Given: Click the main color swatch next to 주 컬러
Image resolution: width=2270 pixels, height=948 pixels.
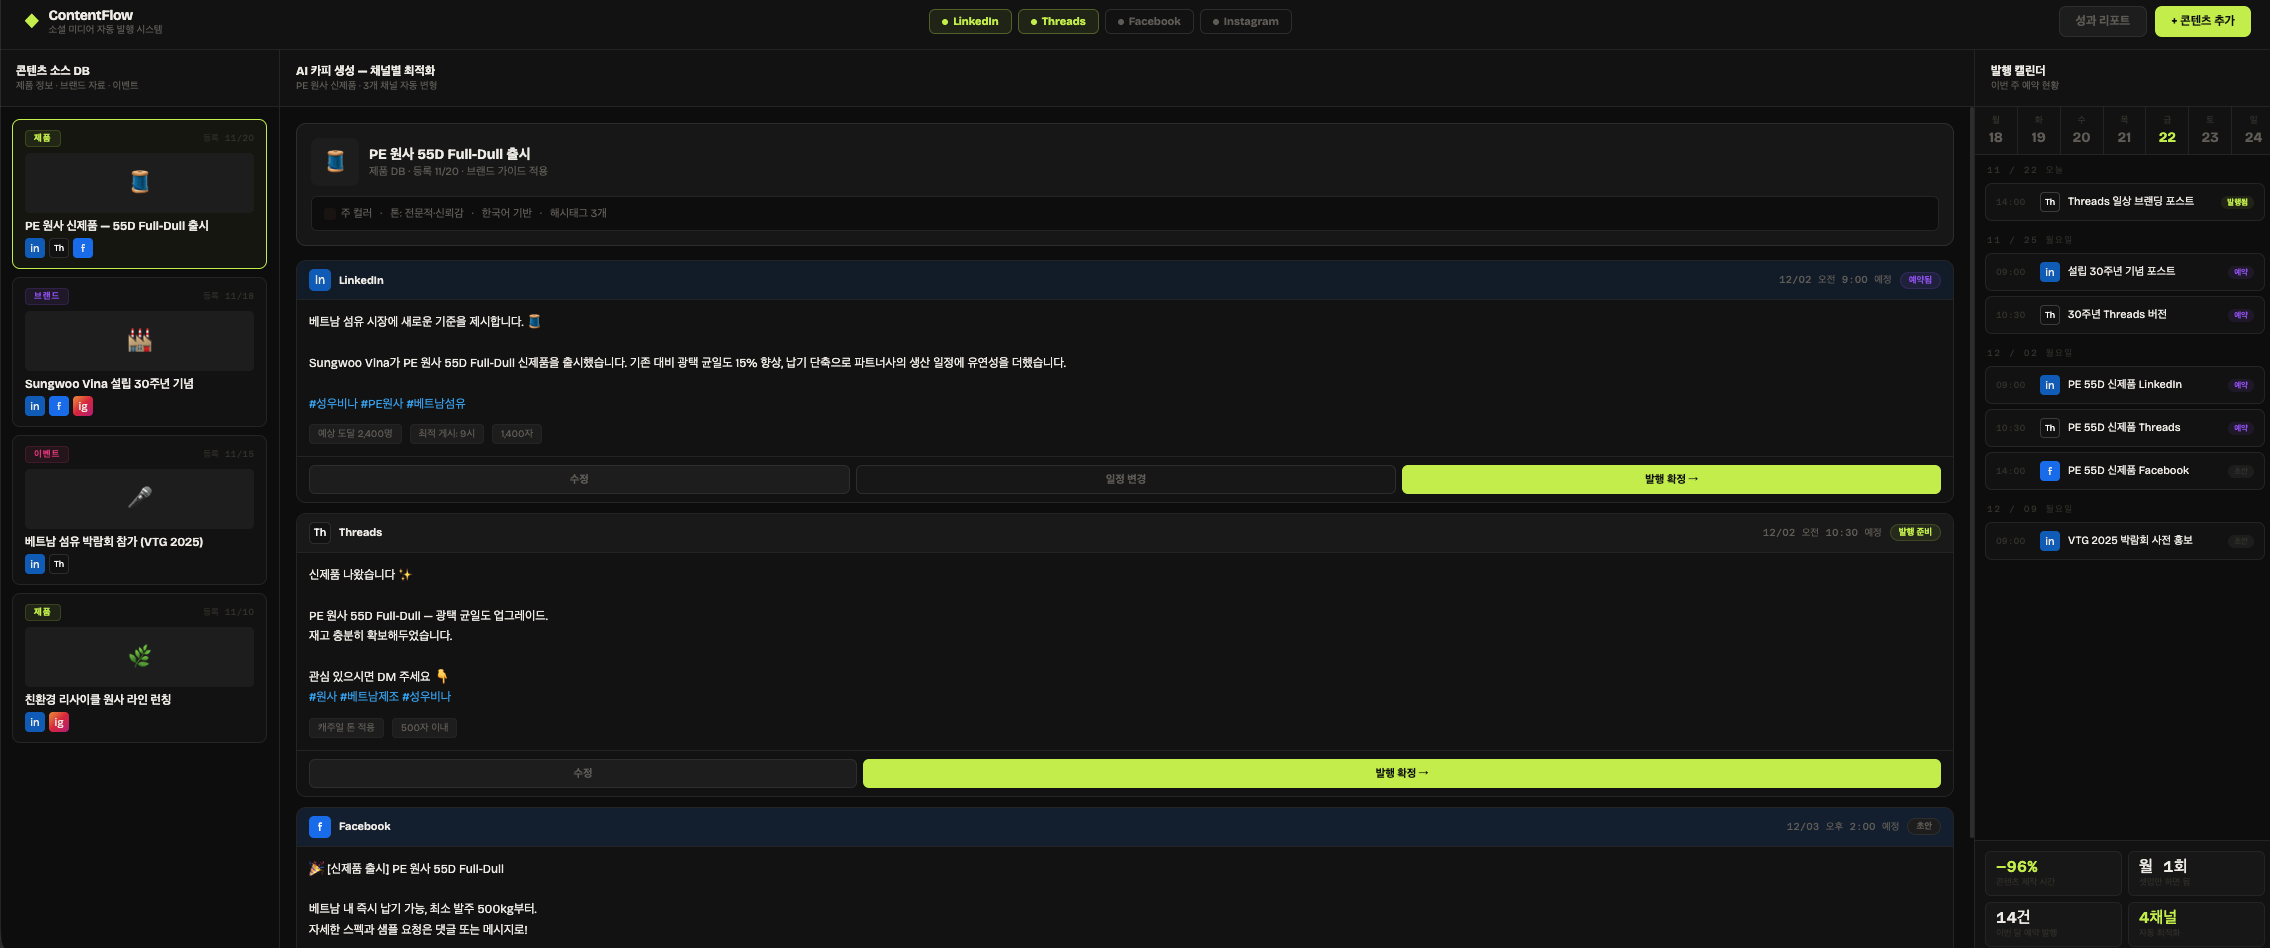Looking at the screenshot, I should (x=329, y=213).
